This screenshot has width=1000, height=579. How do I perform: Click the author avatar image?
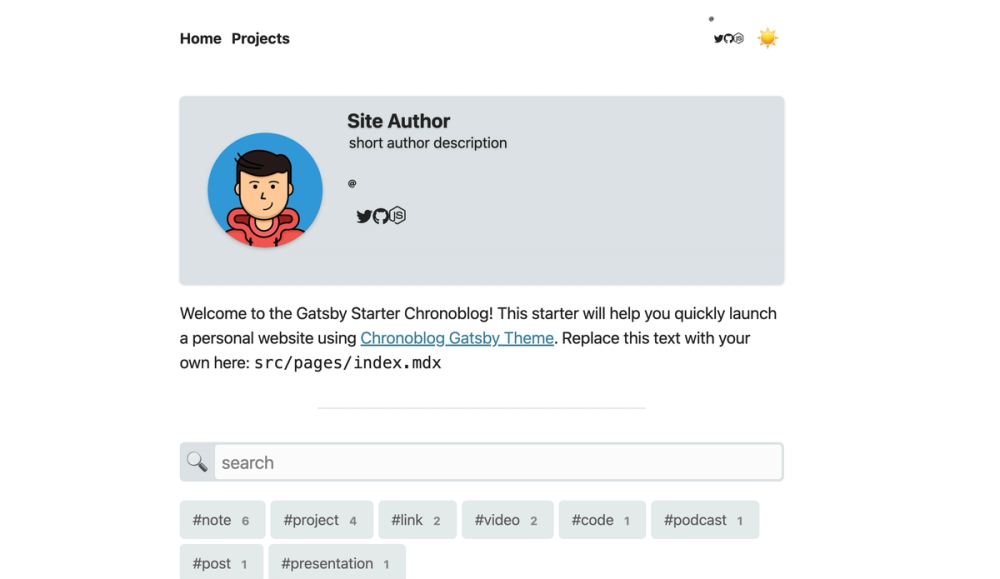(x=265, y=190)
